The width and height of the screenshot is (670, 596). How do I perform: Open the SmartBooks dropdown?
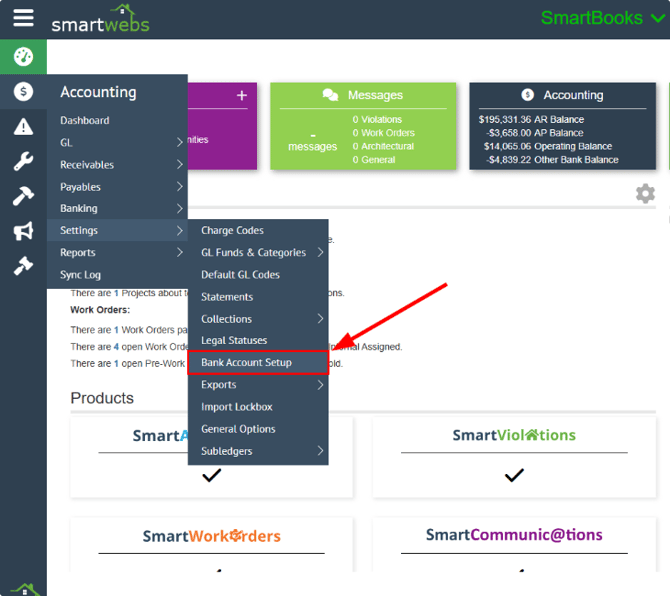click(x=603, y=18)
